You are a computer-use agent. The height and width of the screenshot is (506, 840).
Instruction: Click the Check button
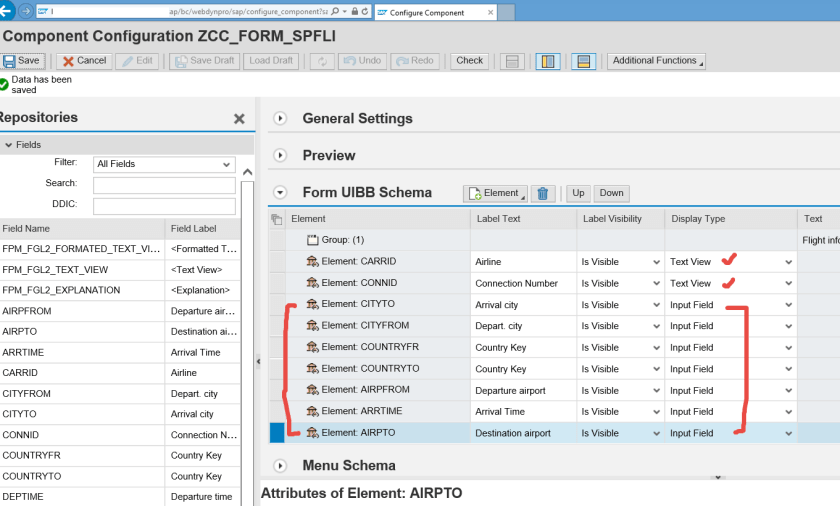click(x=469, y=61)
